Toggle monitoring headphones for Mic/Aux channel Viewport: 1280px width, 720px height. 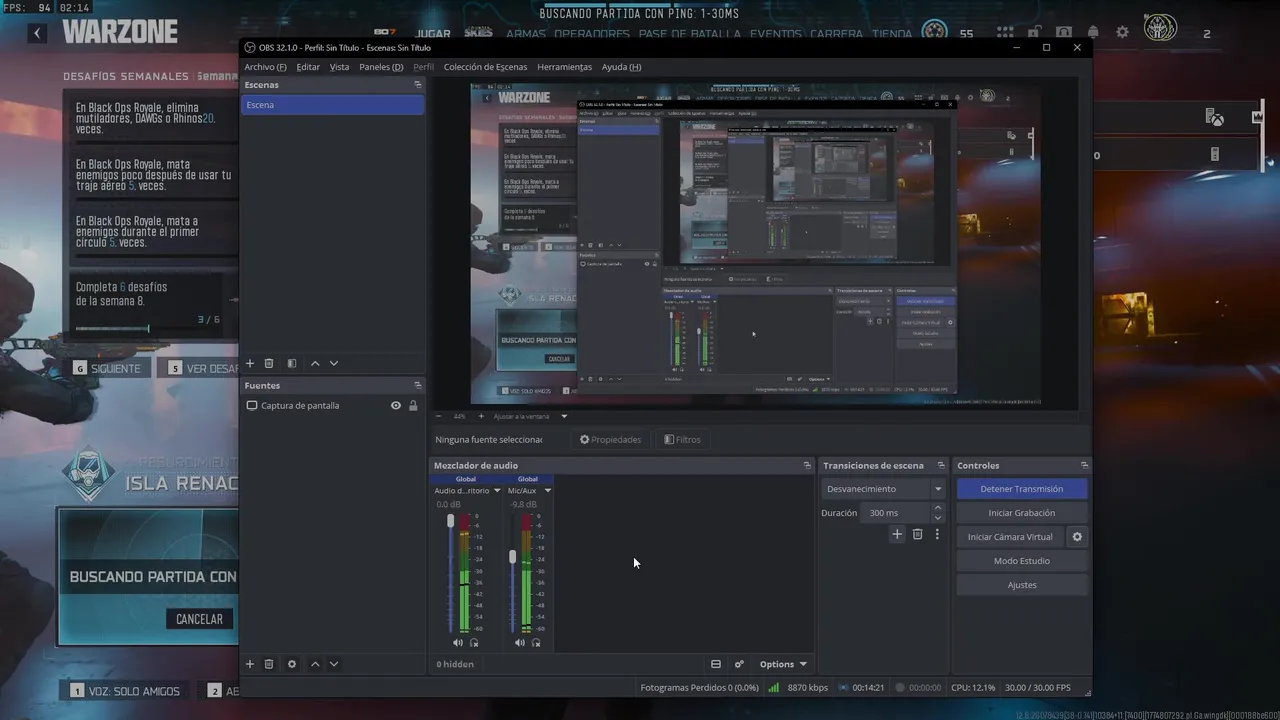(536, 642)
